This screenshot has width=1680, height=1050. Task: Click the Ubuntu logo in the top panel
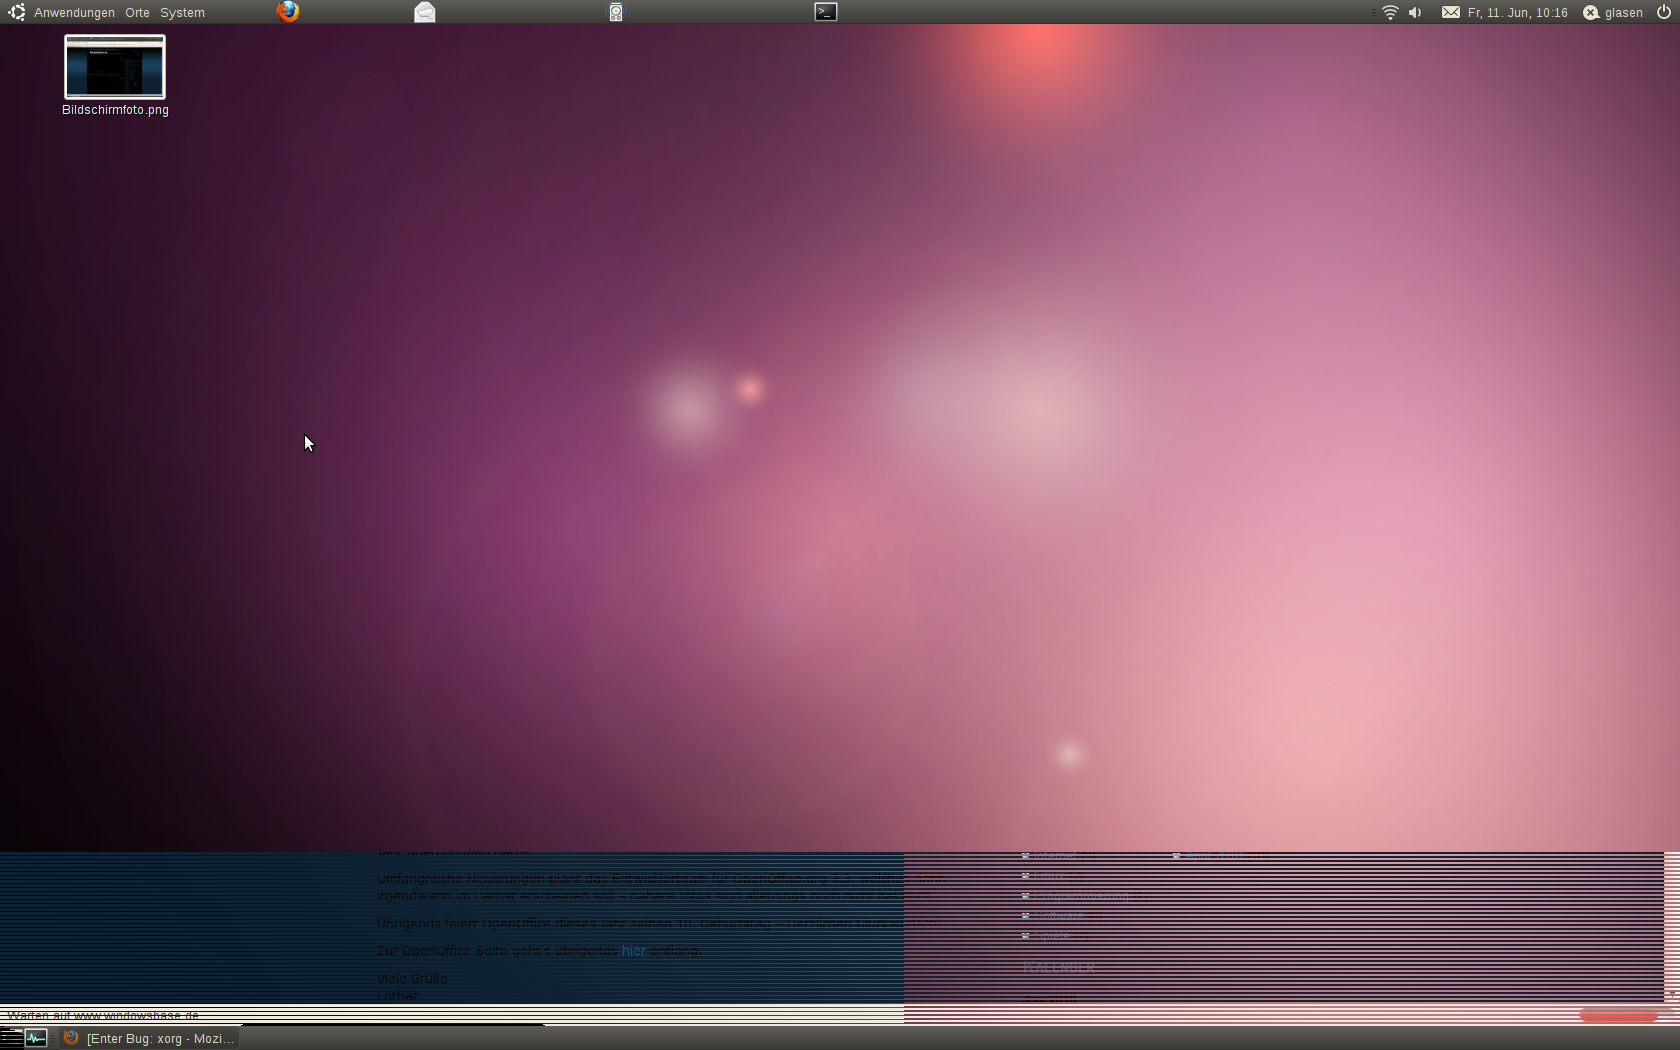click(x=16, y=12)
